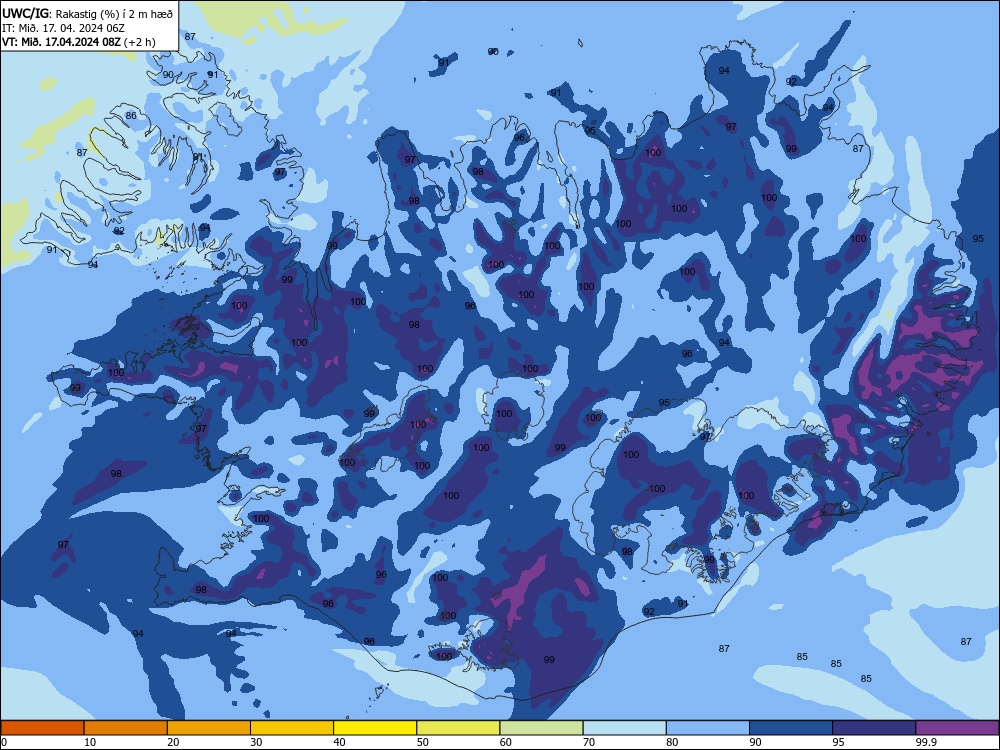
Task: Click the legend scale label '20'
Action: [173, 742]
